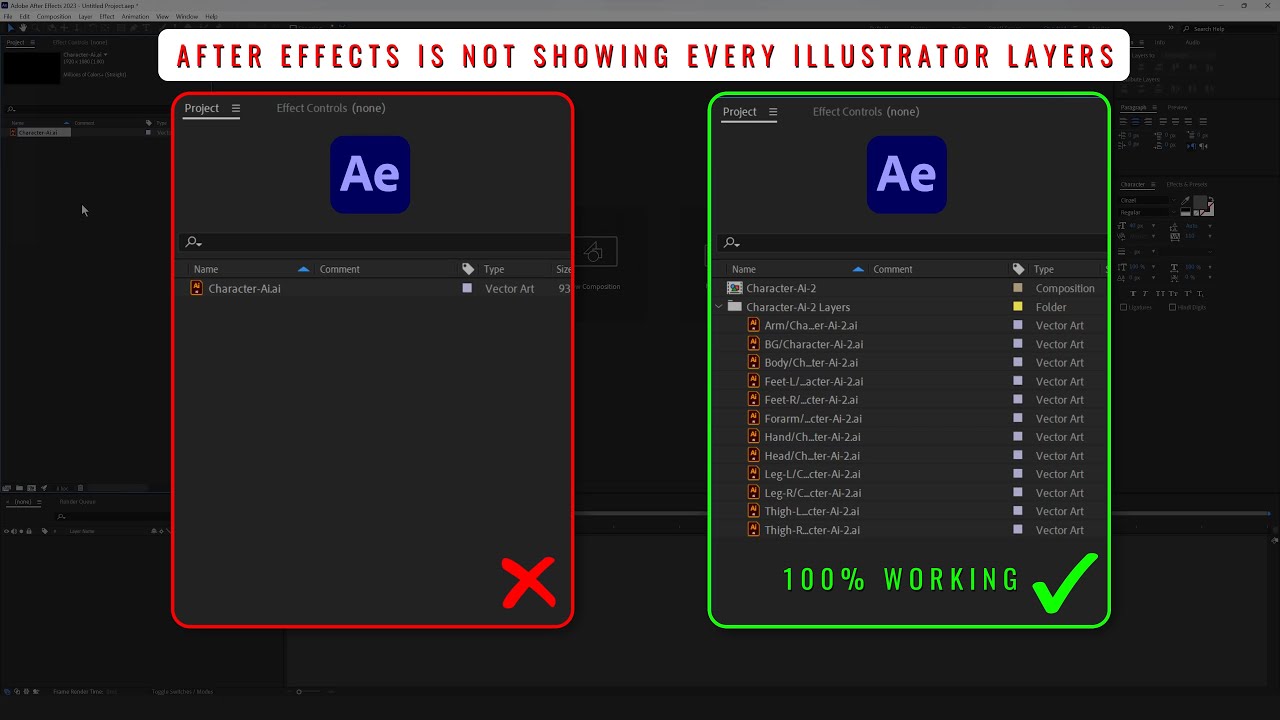
Task: Open the font size dropdown arrow
Action: point(1153,226)
